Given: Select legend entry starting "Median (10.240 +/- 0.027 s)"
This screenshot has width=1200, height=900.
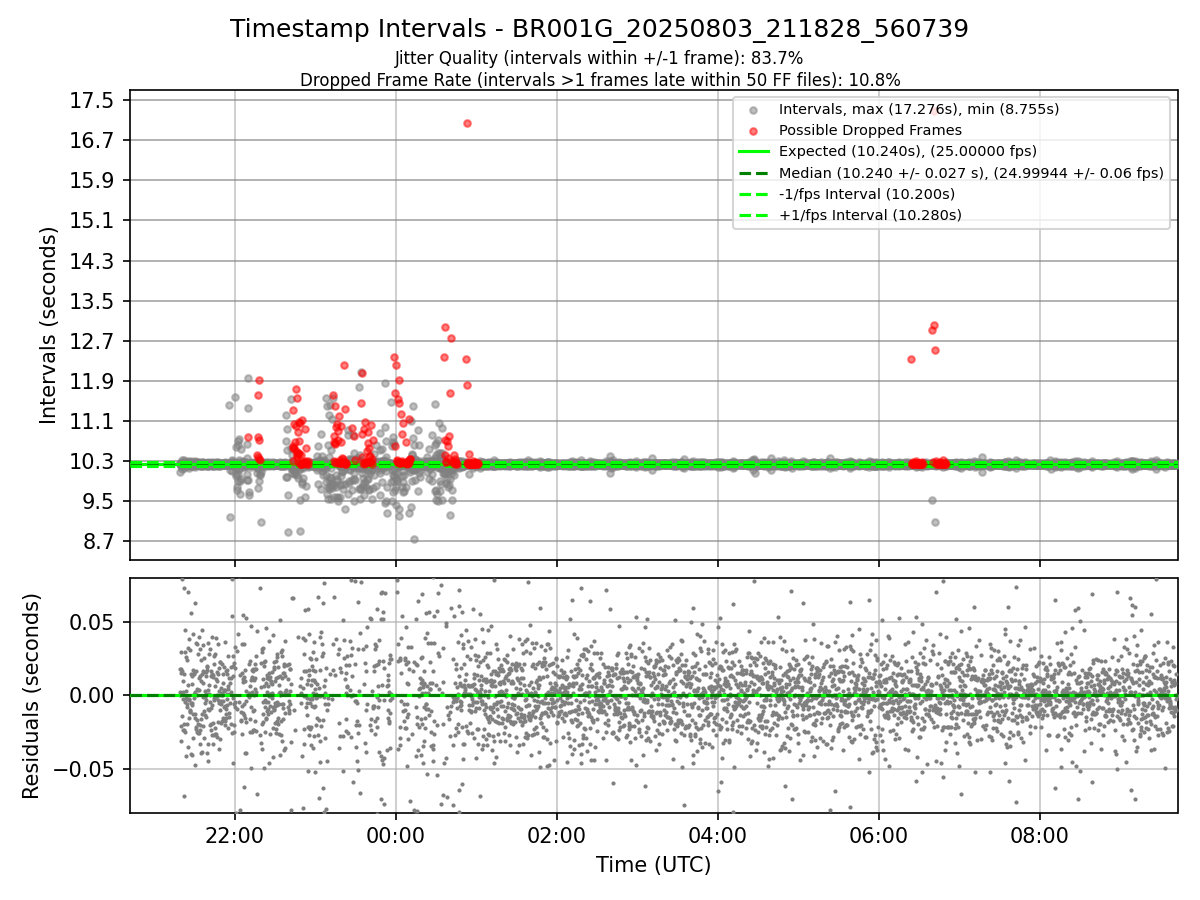Looking at the screenshot, I should click(x=971, y=173).
